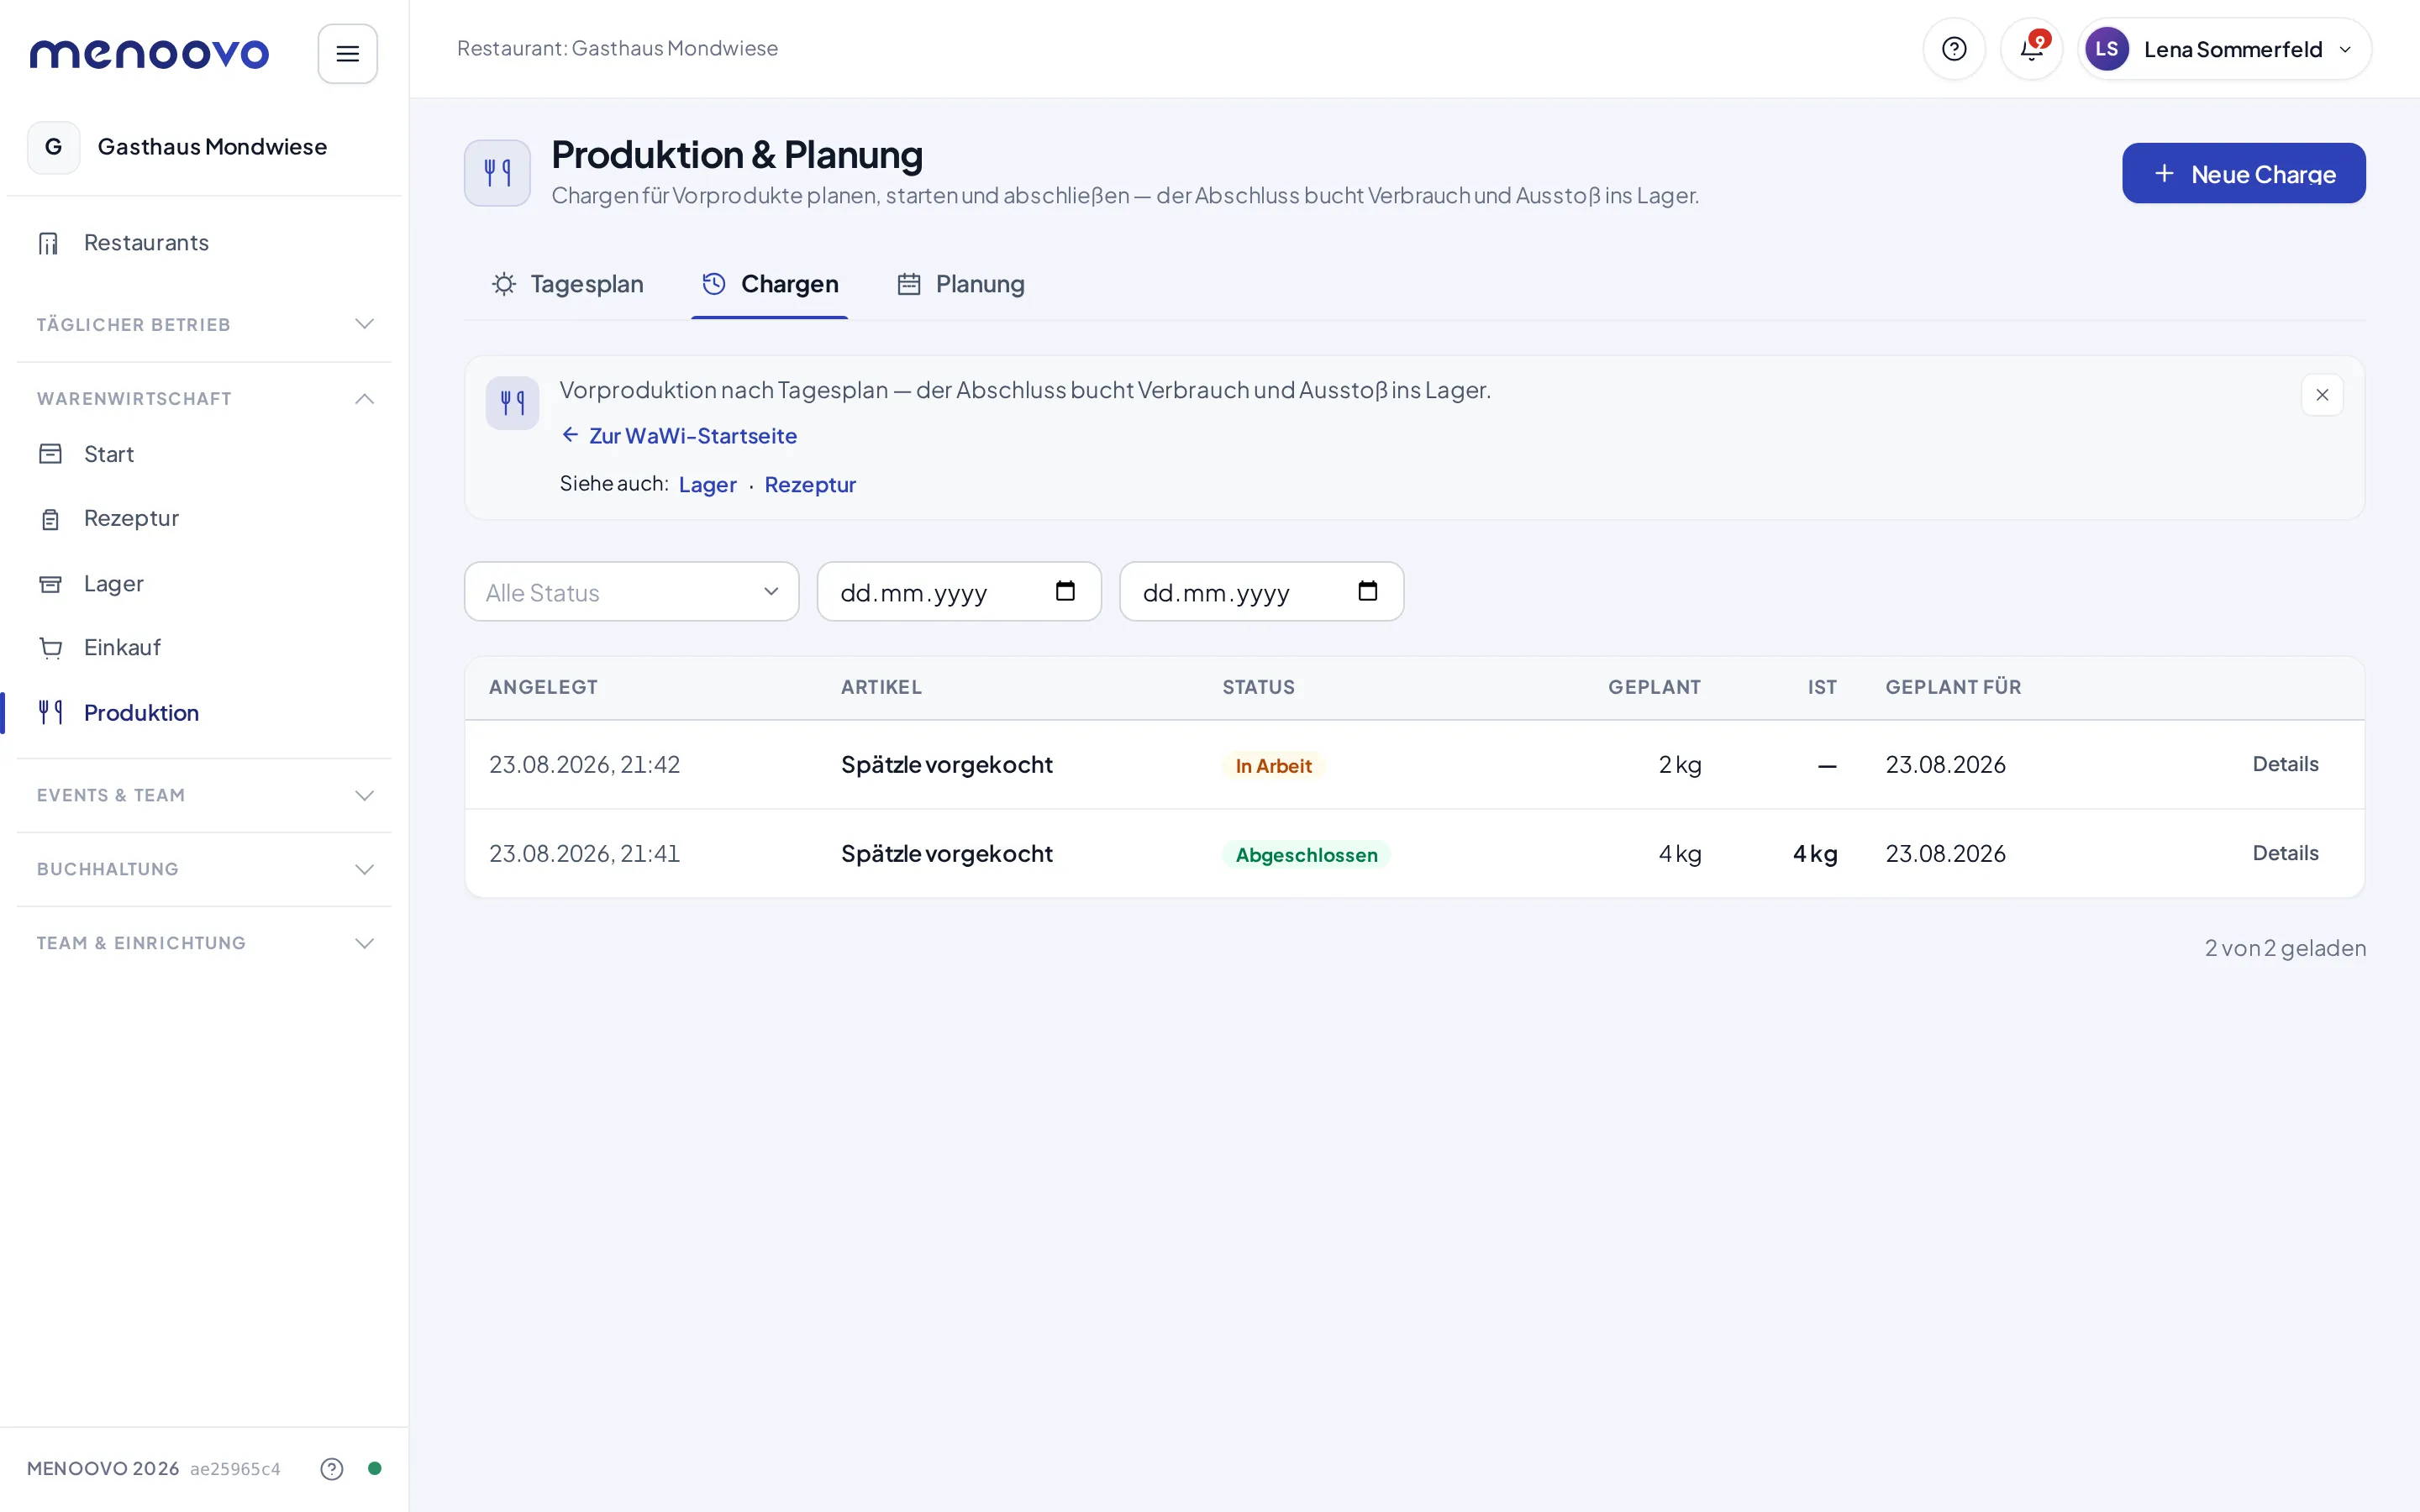The height and width of the screenshot is (1512, 2420).
Task: Click the Lager archive box icon
Action: point(50,584)
